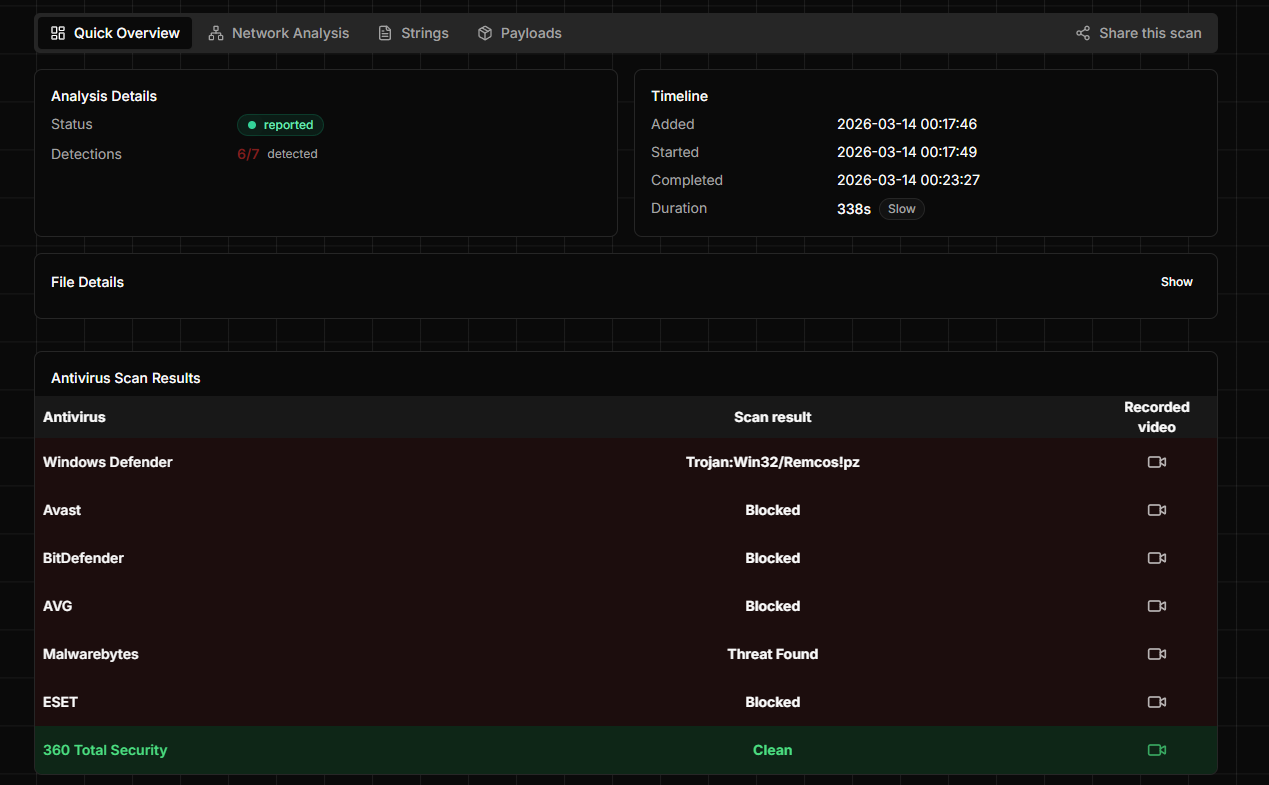Open Avast recorded video icon
Image resolution: width=1269 pixels, height=785 pixels.
click(x=1156, y=510)
